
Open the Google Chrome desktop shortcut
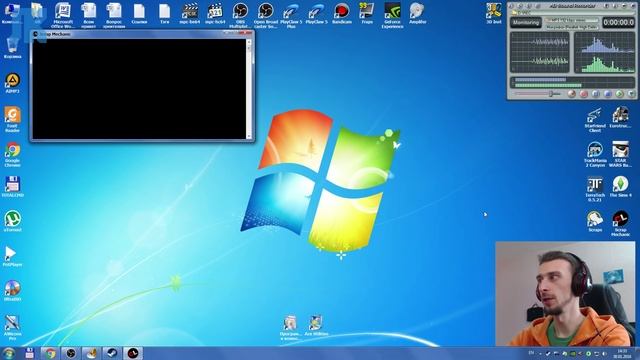click(12, 154)
